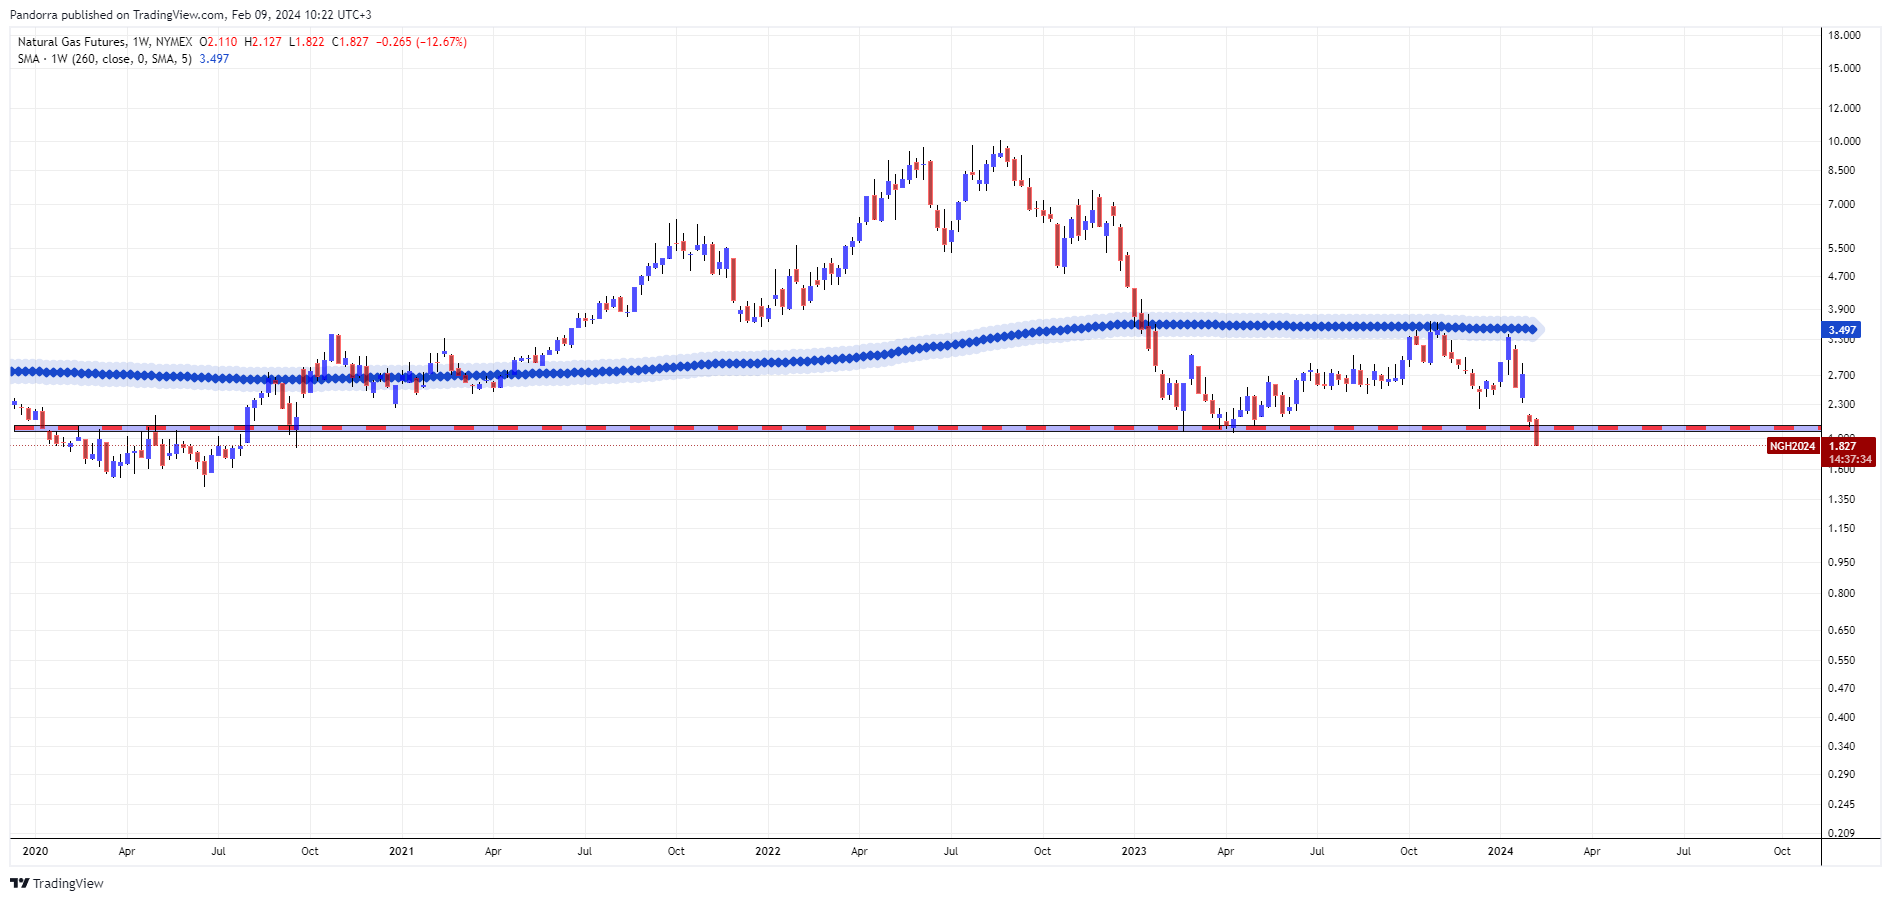Click the close value C1.827
Viewport: 1891px width, 901px height.
pyautogui.click(x=350, y=42)
